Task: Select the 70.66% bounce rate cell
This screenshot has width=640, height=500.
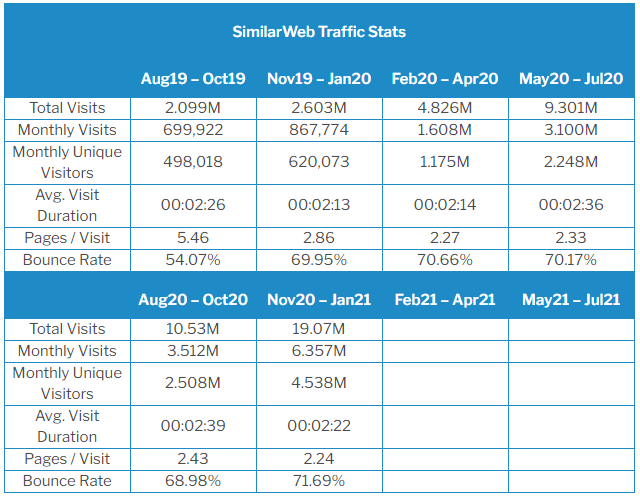Action: point(445,260)
